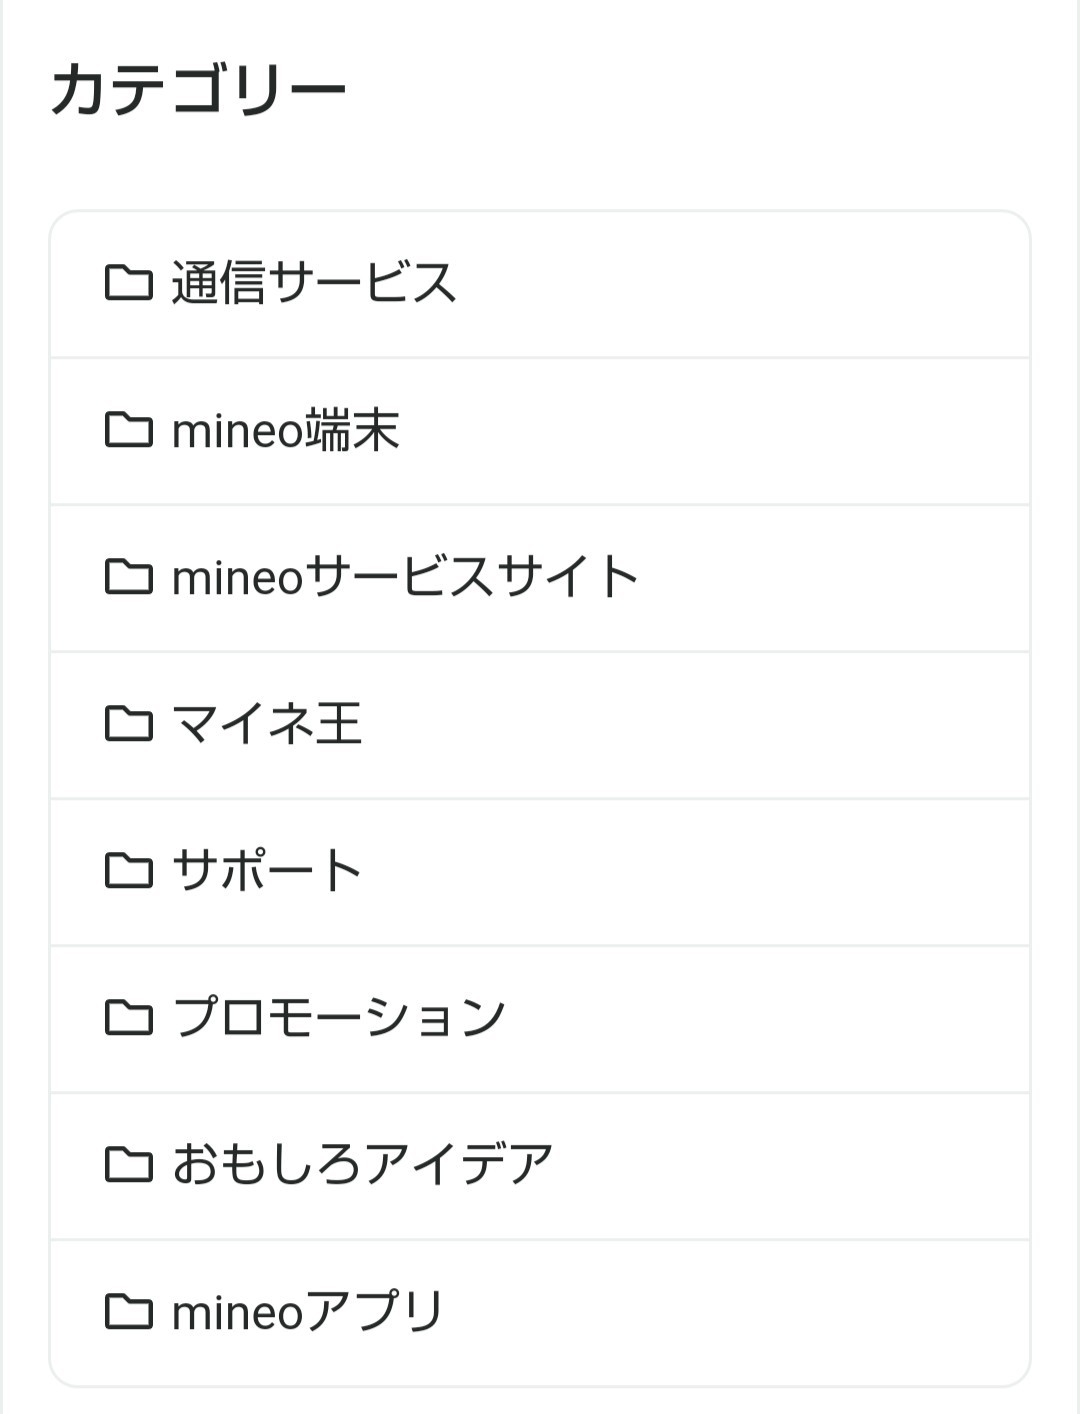Click the folder icon beside 通信サービス
The image size is (1080, 1414).
128,283
